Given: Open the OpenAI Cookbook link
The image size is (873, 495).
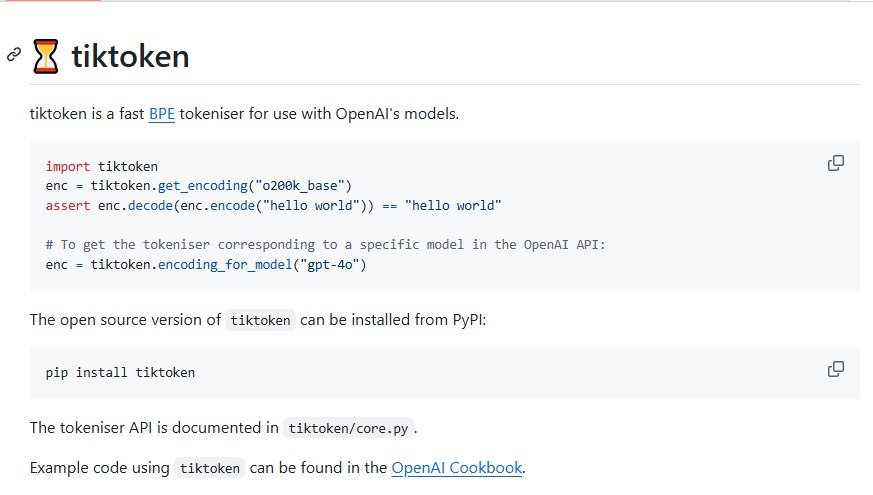Looking at the screenshot, I should coord(457,467).
